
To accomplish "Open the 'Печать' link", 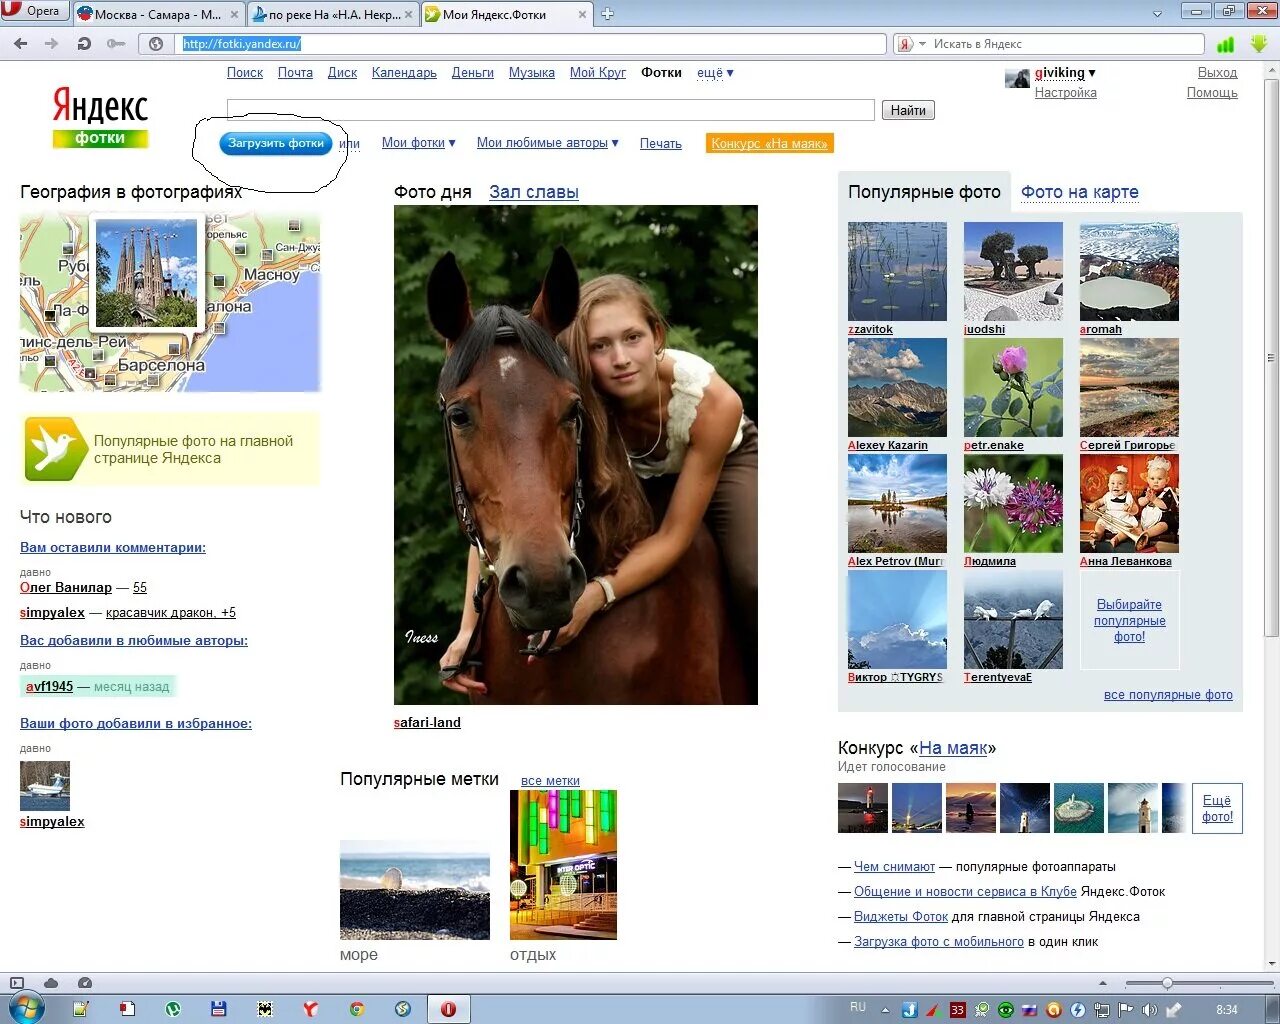I will click(660, 144).
